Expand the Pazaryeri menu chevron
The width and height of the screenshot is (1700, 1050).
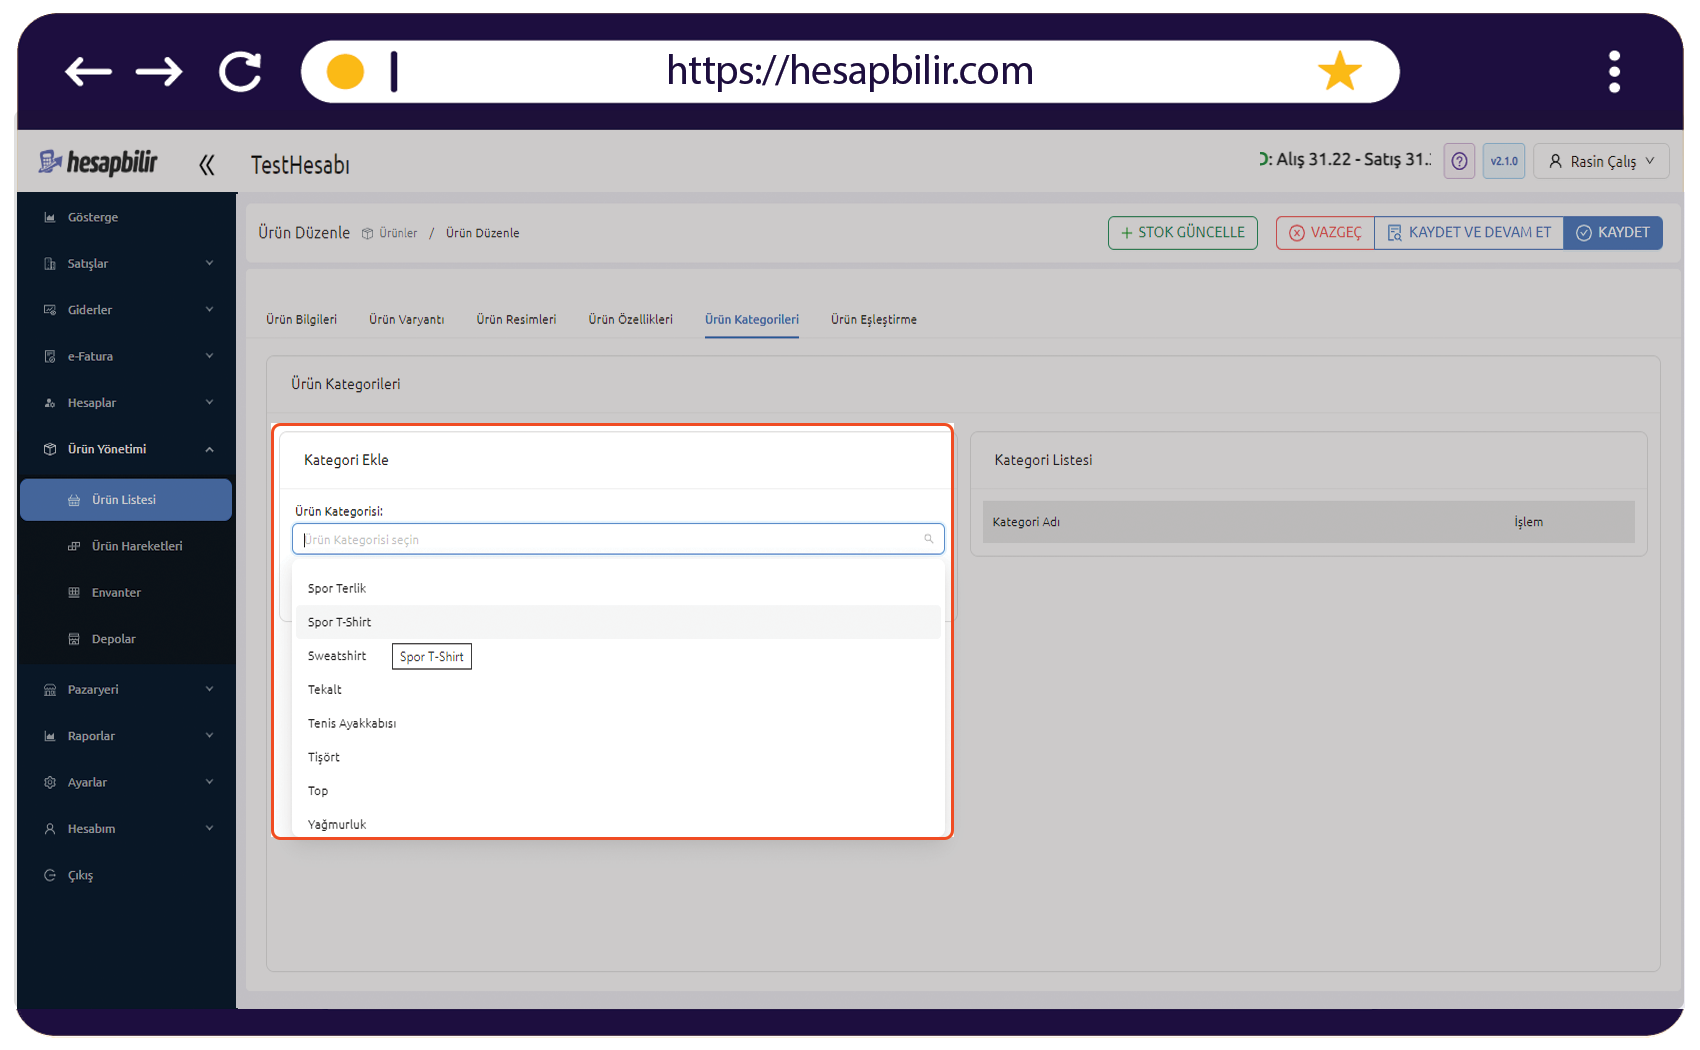coord(210,689)
